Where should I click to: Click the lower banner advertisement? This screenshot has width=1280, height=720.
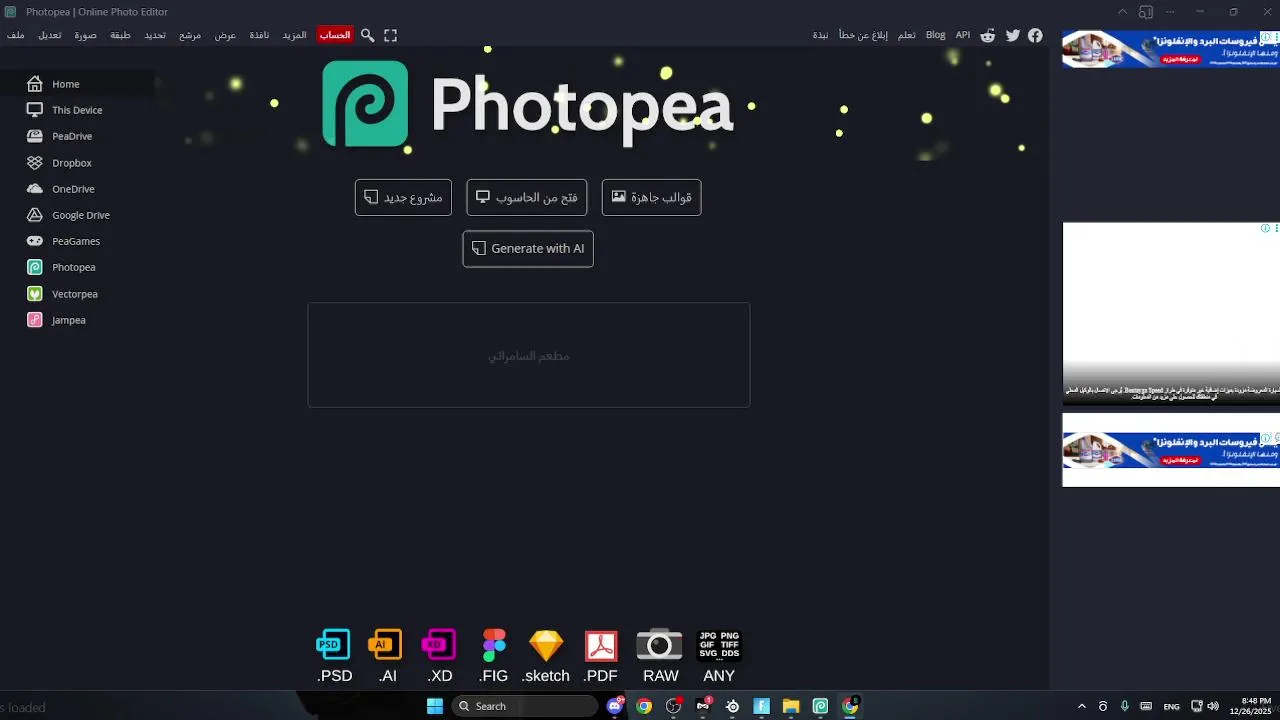(1170, 450)
